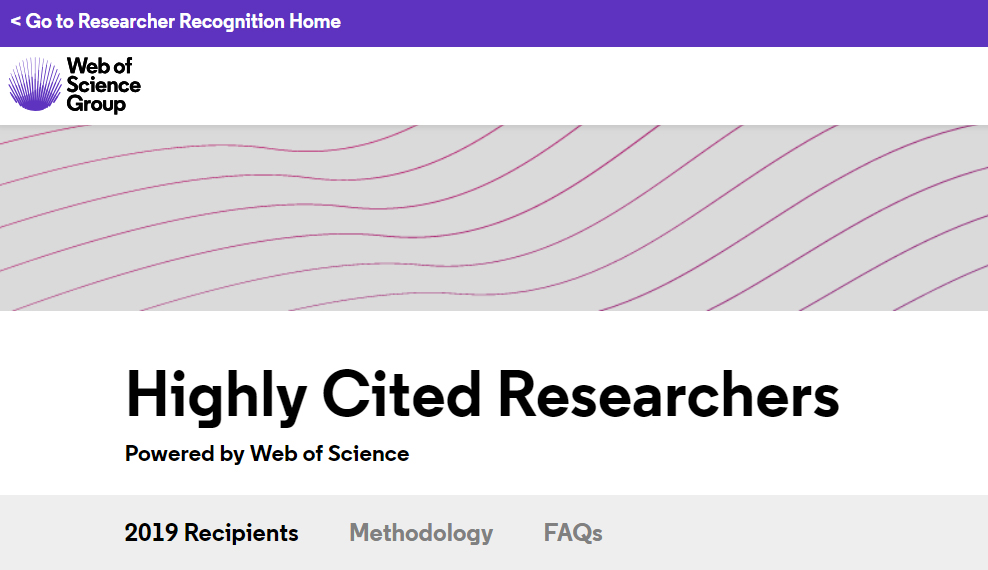Open the FAQs tab
This screenshot has height=570, width=988.
[573, 533]
